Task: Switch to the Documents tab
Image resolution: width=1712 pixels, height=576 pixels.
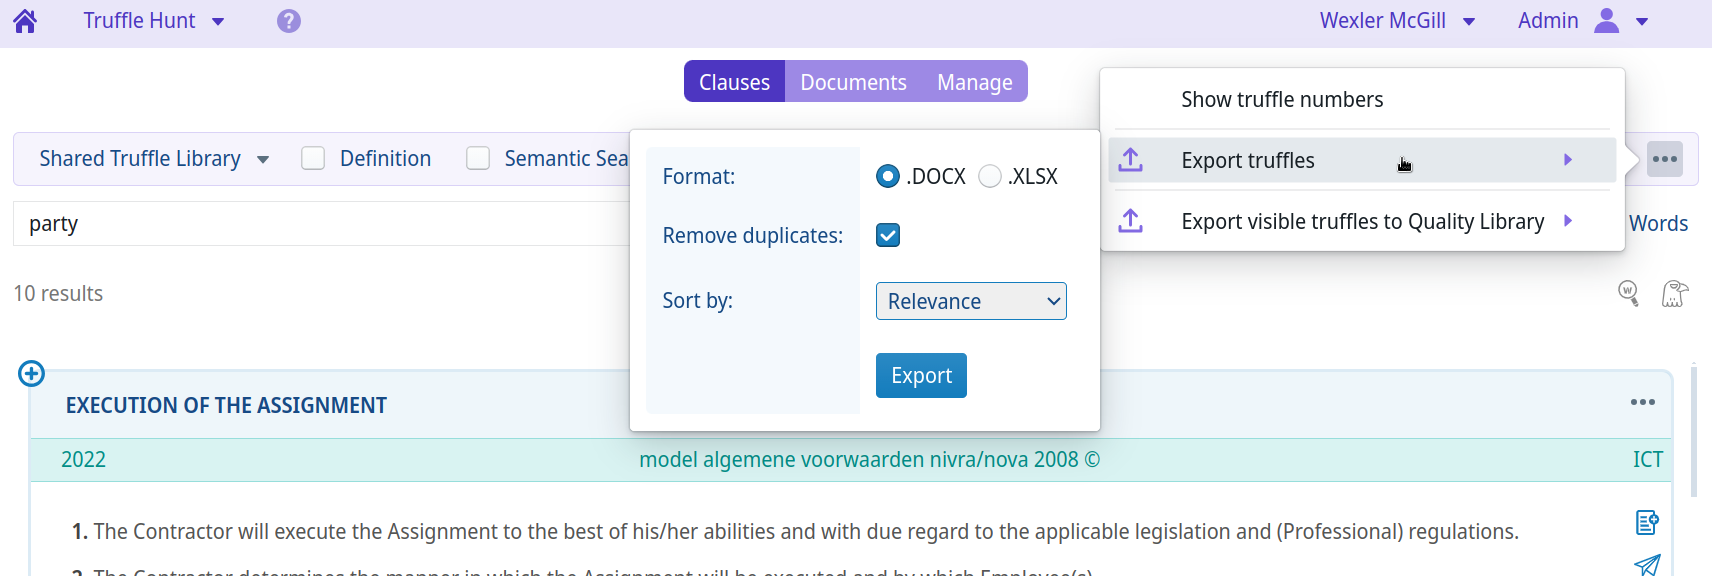Action: (853, 82)
